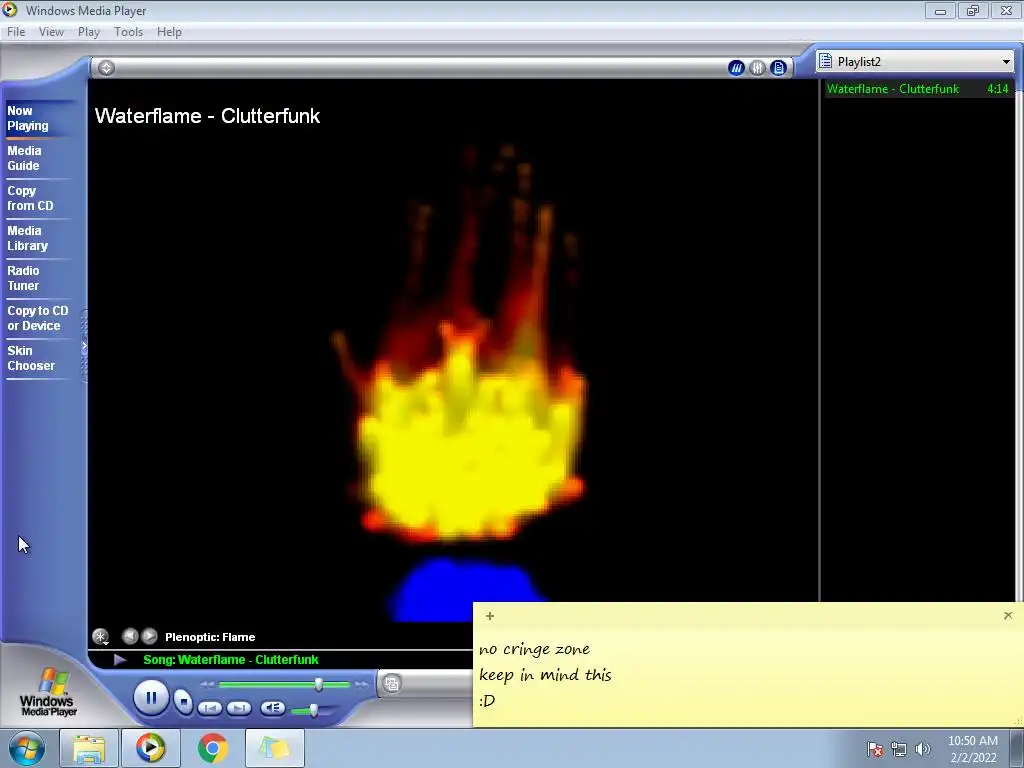This screenshot has width=1024, height=768.
Task: Click the Plenoptic: Flame visualization label
Action: coord(210,637)
